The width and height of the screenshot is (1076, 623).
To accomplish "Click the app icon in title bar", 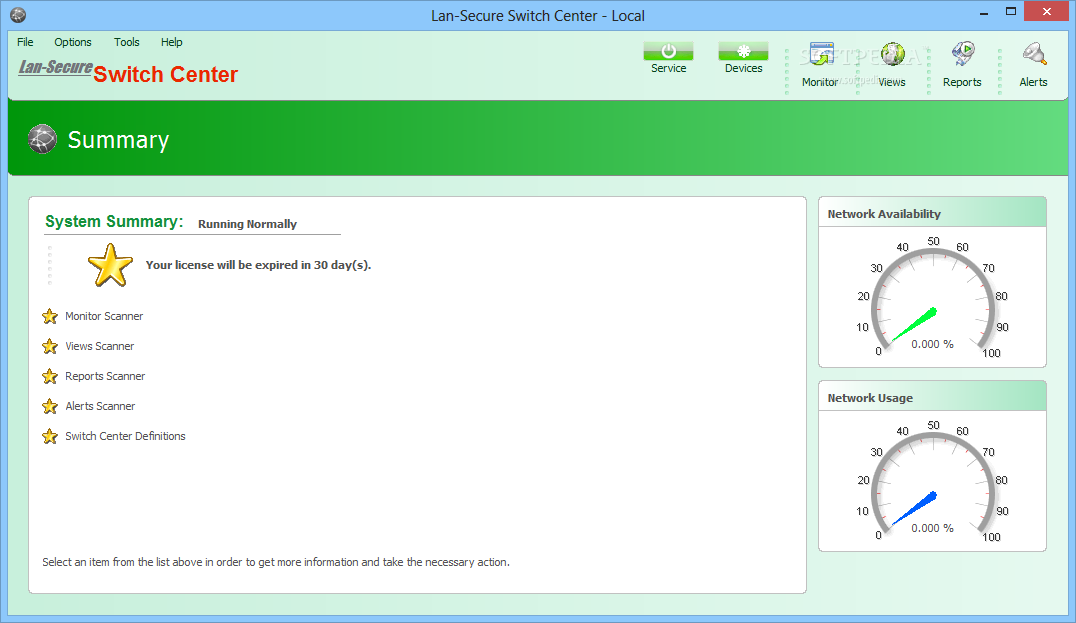I will [19, 14].
